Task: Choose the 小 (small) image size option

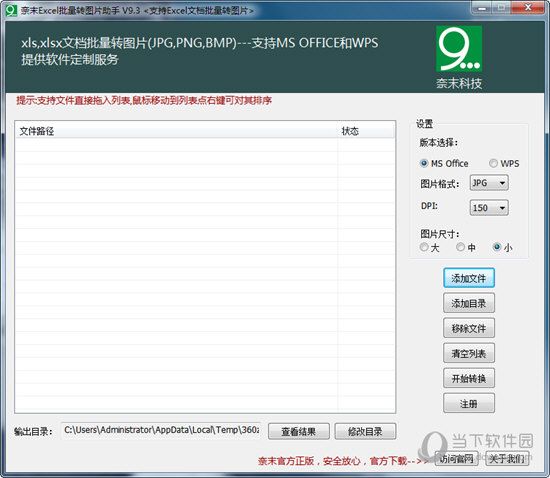Action: (502, 247)
